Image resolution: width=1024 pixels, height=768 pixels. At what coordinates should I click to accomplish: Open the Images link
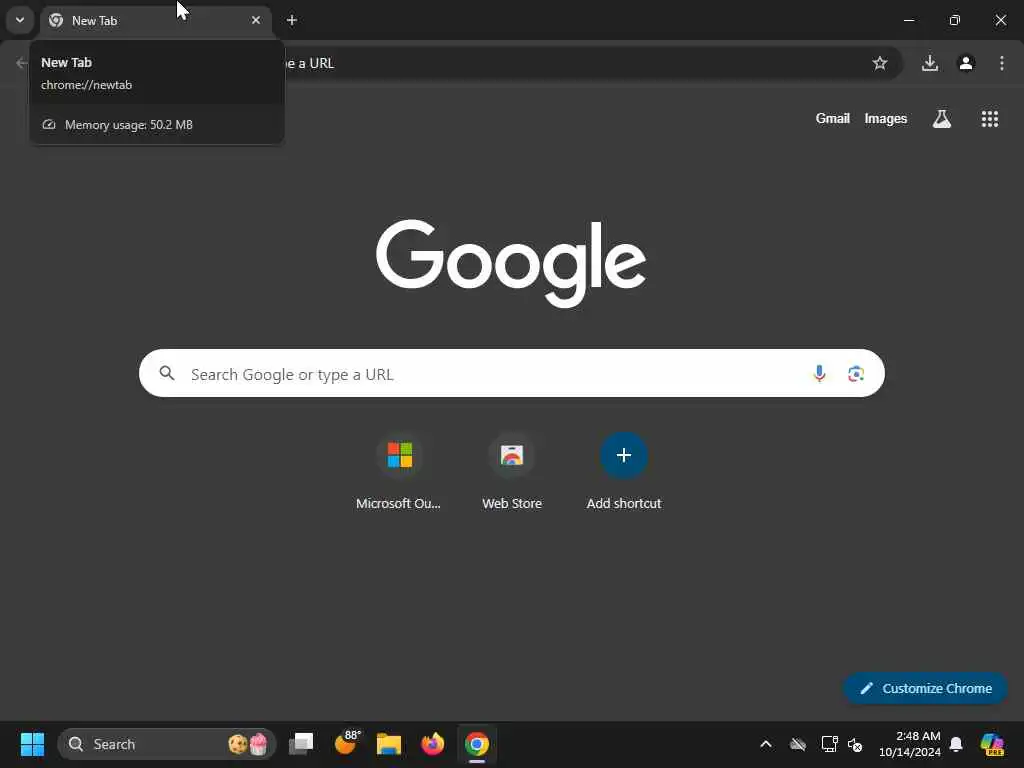pos(886,118)
